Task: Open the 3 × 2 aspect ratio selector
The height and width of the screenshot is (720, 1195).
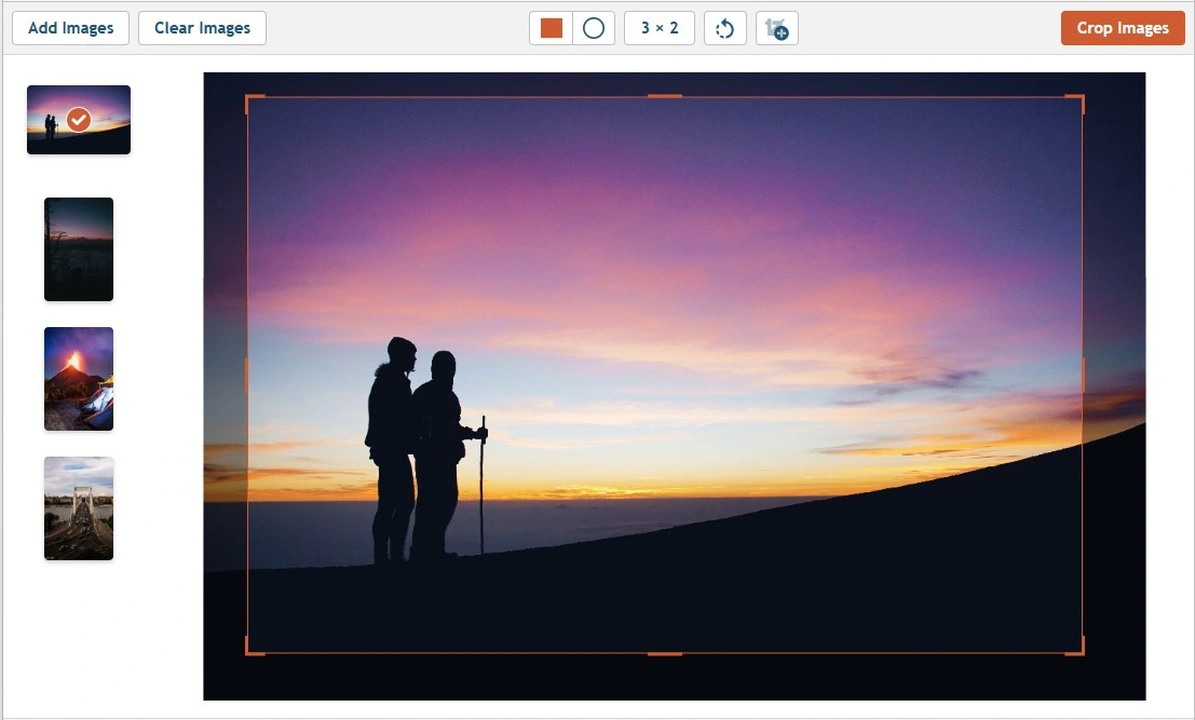Action: pyautogui.click(x=659, y=28)
